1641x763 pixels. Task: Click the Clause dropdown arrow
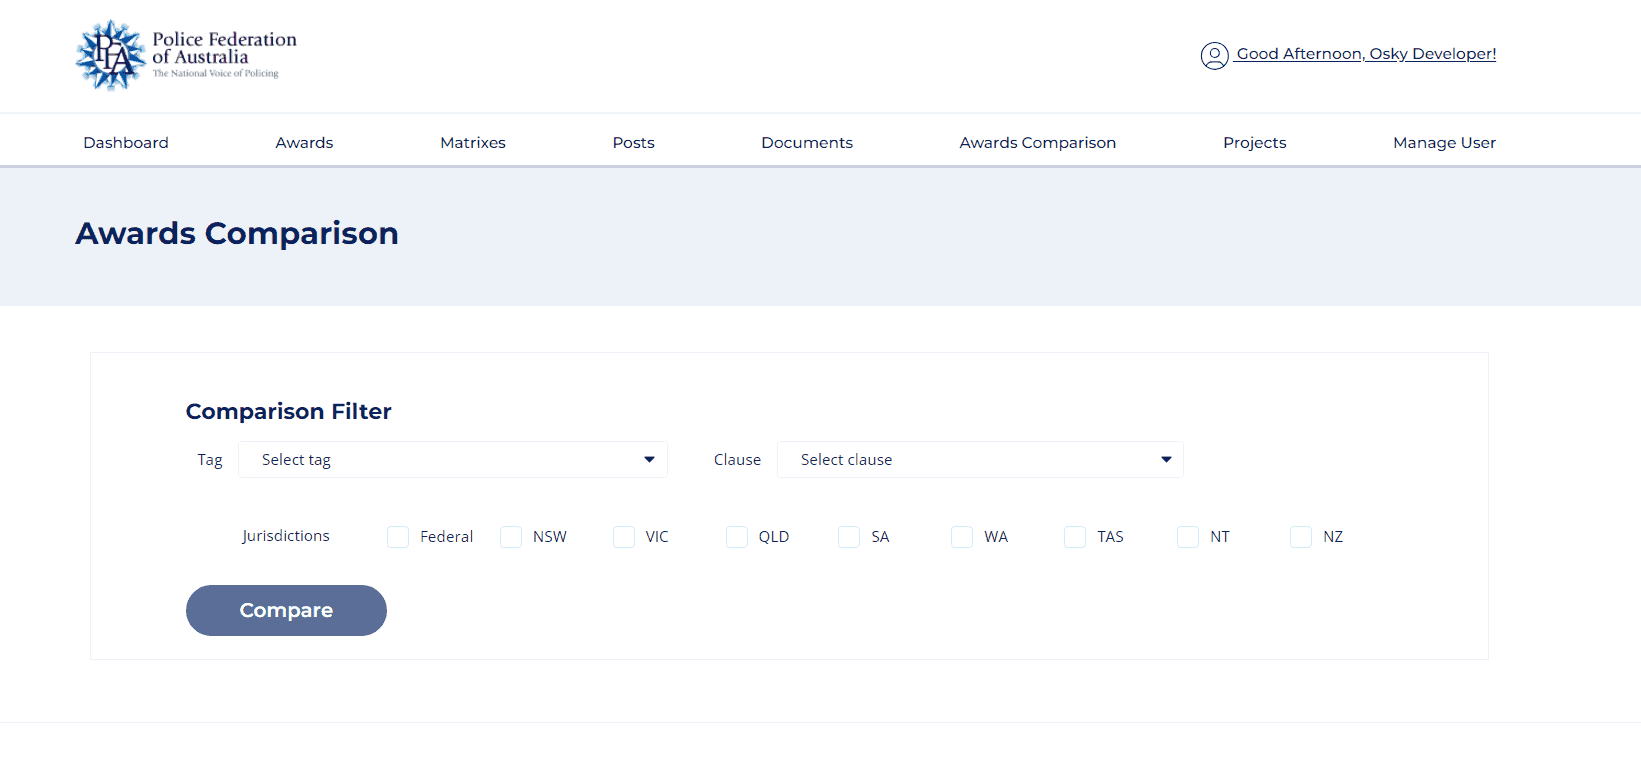pyautogui.click(x=1166, y=460)
